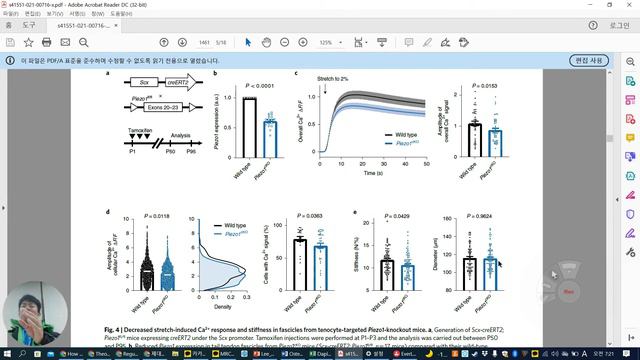Open the Fill & Sign tool in right pane
The height and width of the screenshot is (360, 640).
pyautogui.click(x=630, y=233)
